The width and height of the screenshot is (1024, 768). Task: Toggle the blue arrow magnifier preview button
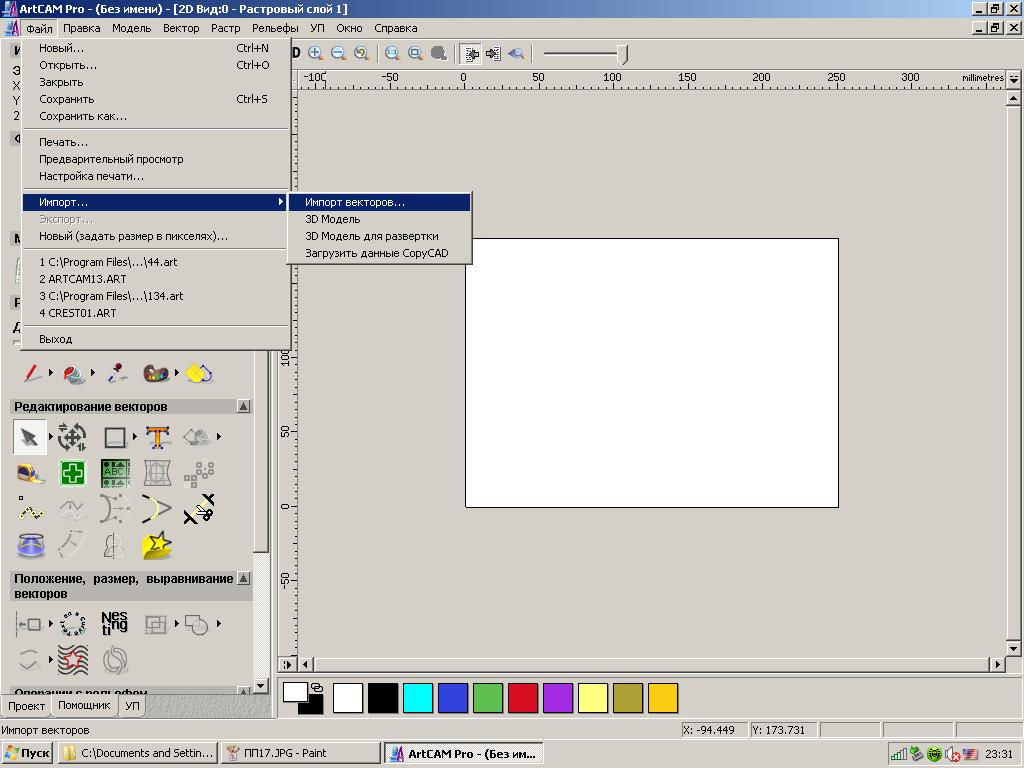(x=516, y=54)
